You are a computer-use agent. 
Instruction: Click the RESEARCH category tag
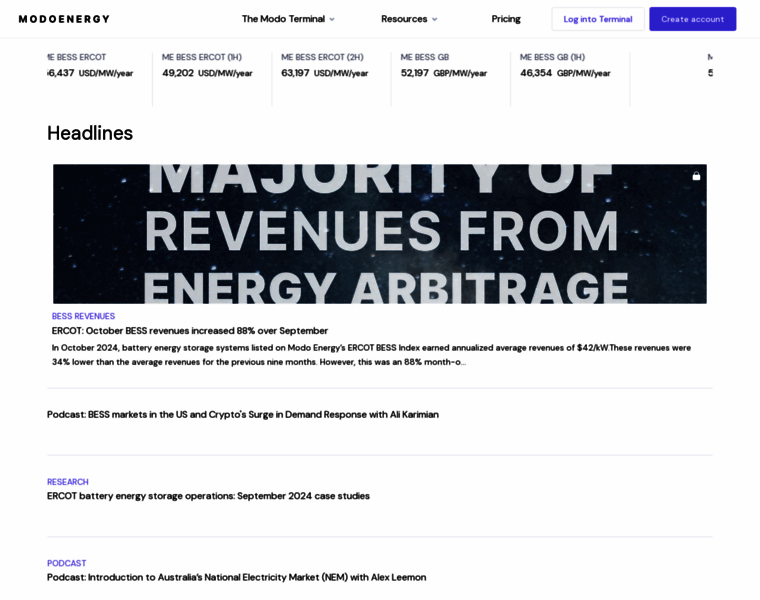click(x=68, y=482)
